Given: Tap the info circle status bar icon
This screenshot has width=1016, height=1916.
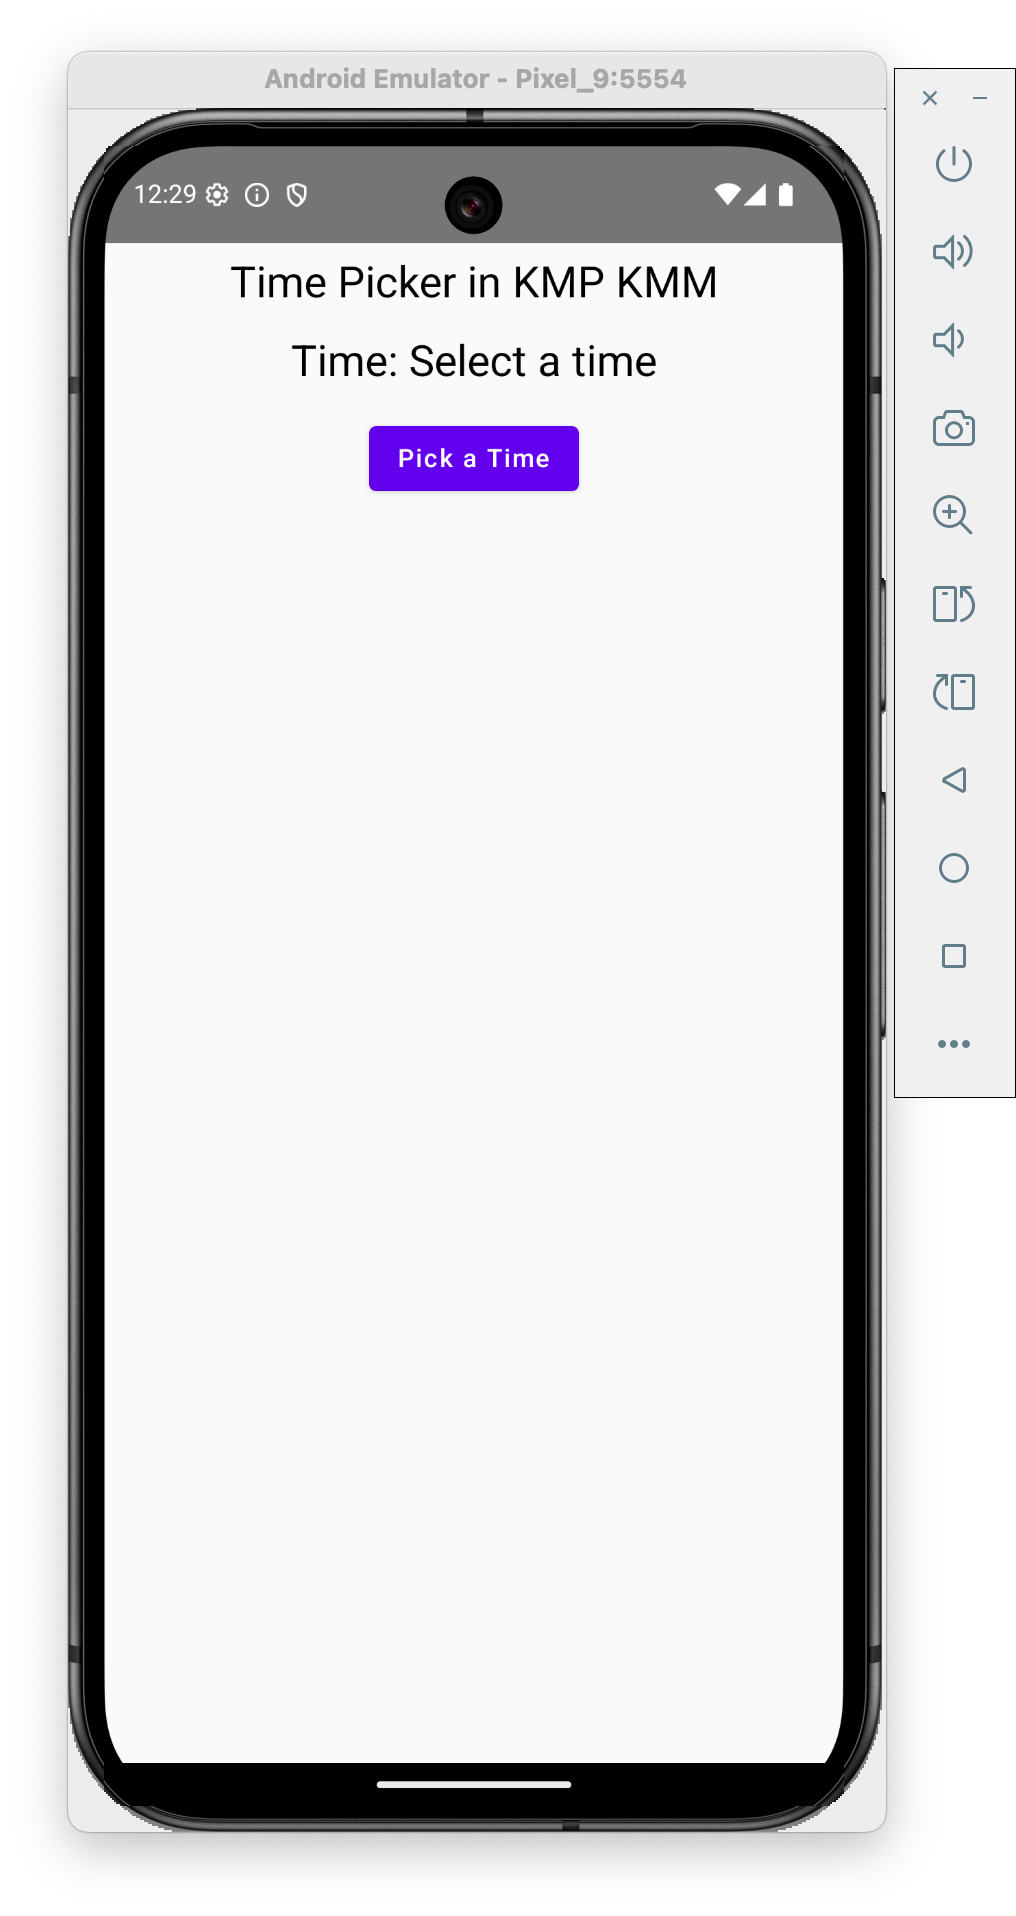Looking at the screenshot, I should point(257,195).
